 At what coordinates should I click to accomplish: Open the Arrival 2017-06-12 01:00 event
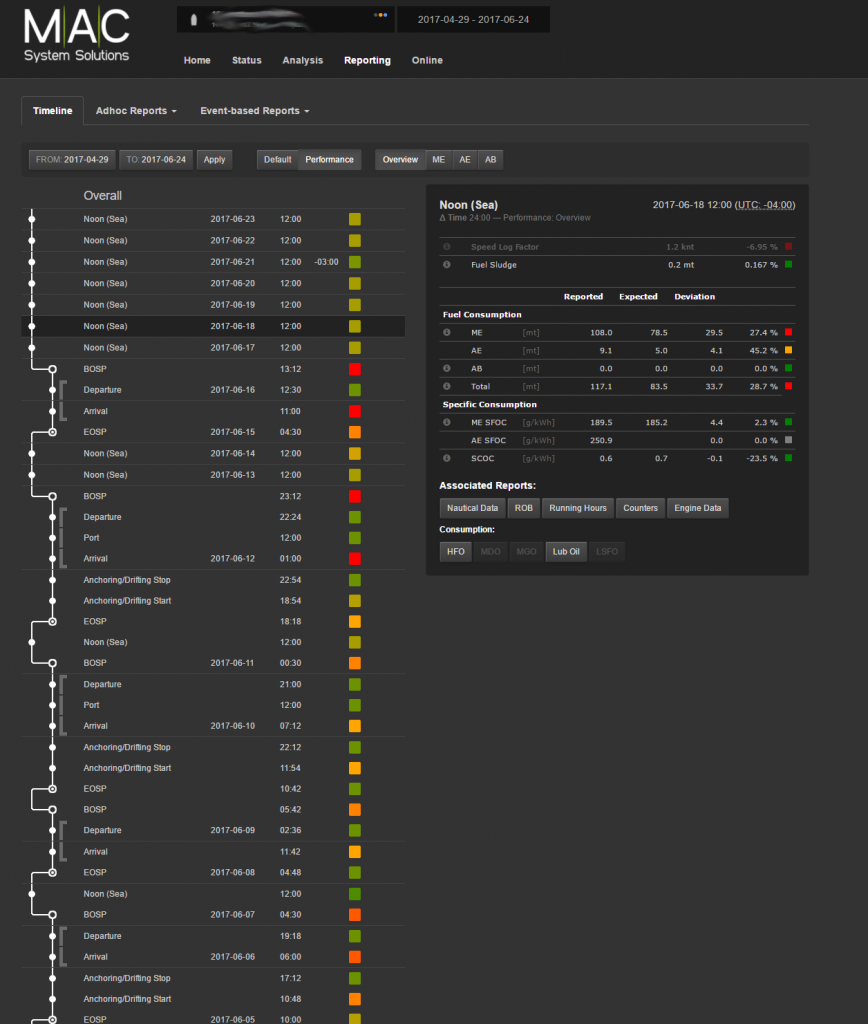[x=213, y=558]
